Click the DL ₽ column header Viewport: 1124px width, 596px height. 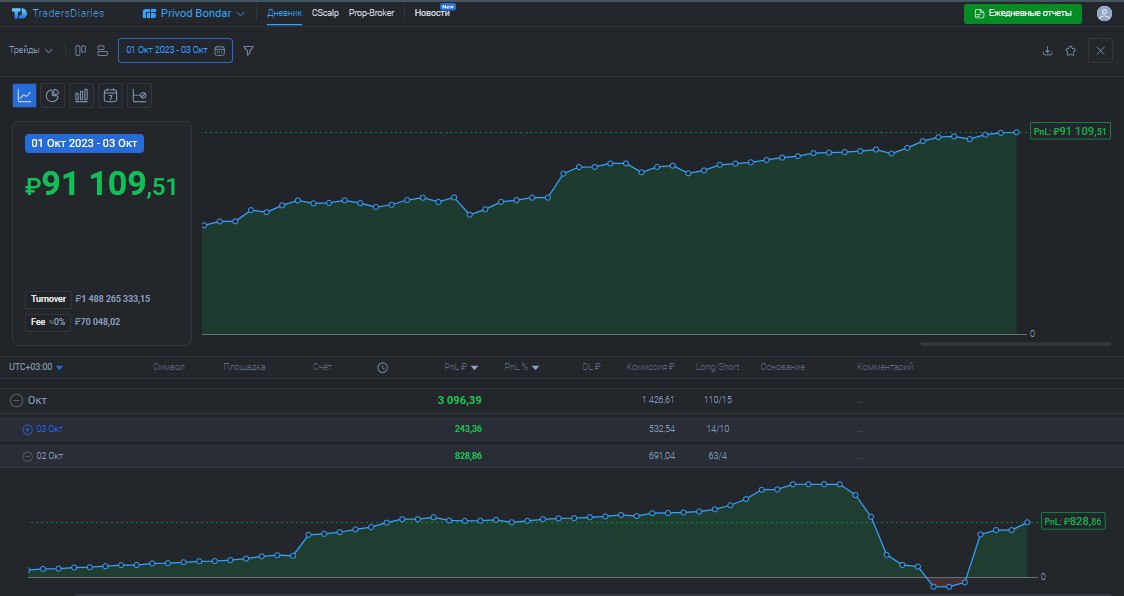click(591, 367)
